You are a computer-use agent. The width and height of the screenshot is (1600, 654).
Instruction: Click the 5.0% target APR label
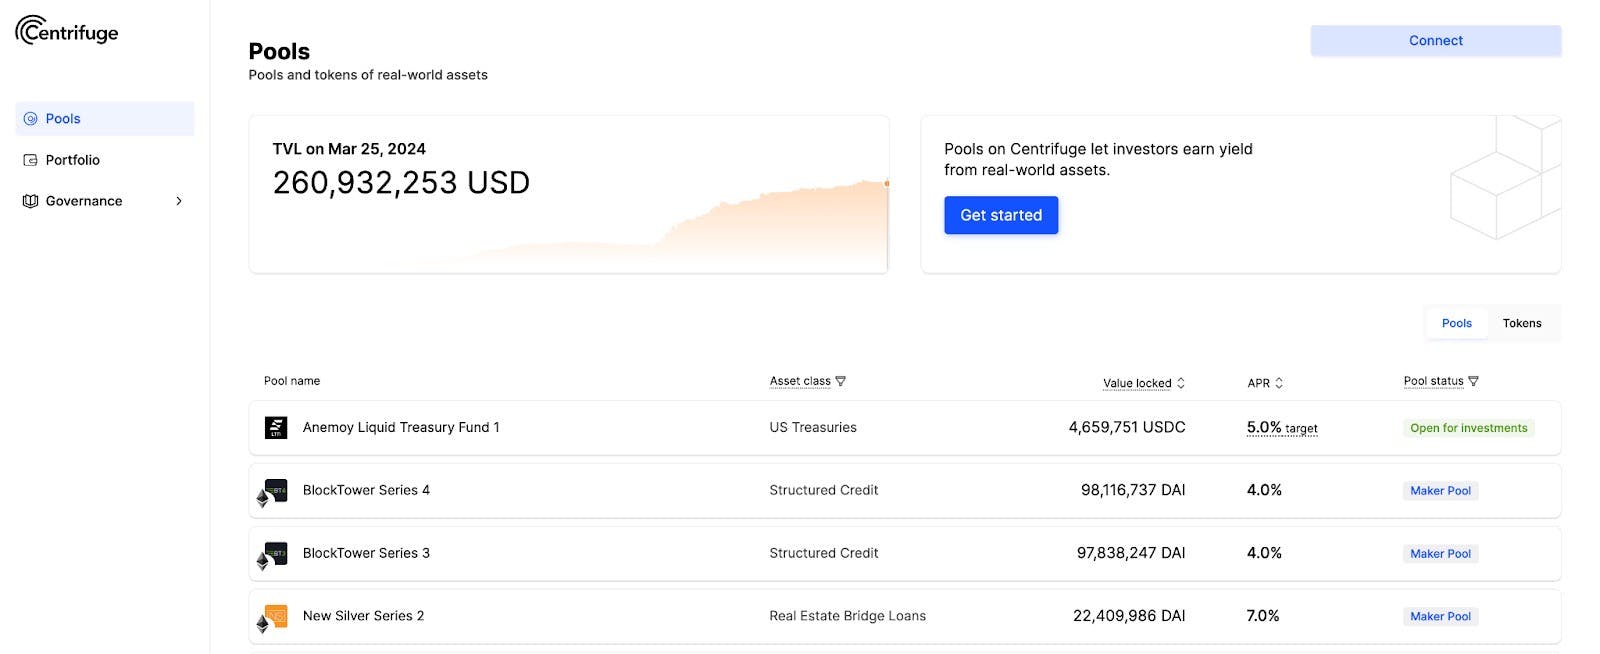tap(1281, 428)
